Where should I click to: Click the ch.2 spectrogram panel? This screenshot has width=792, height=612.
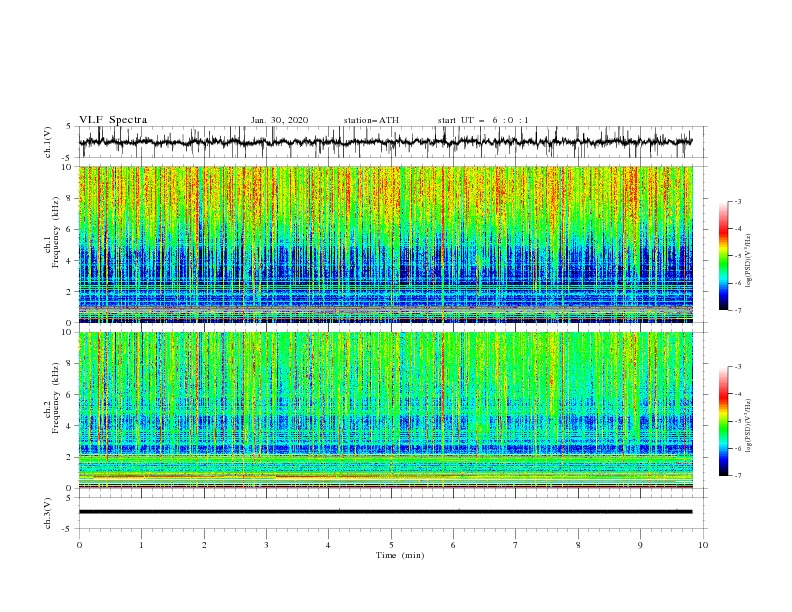[x=385, y=410]
